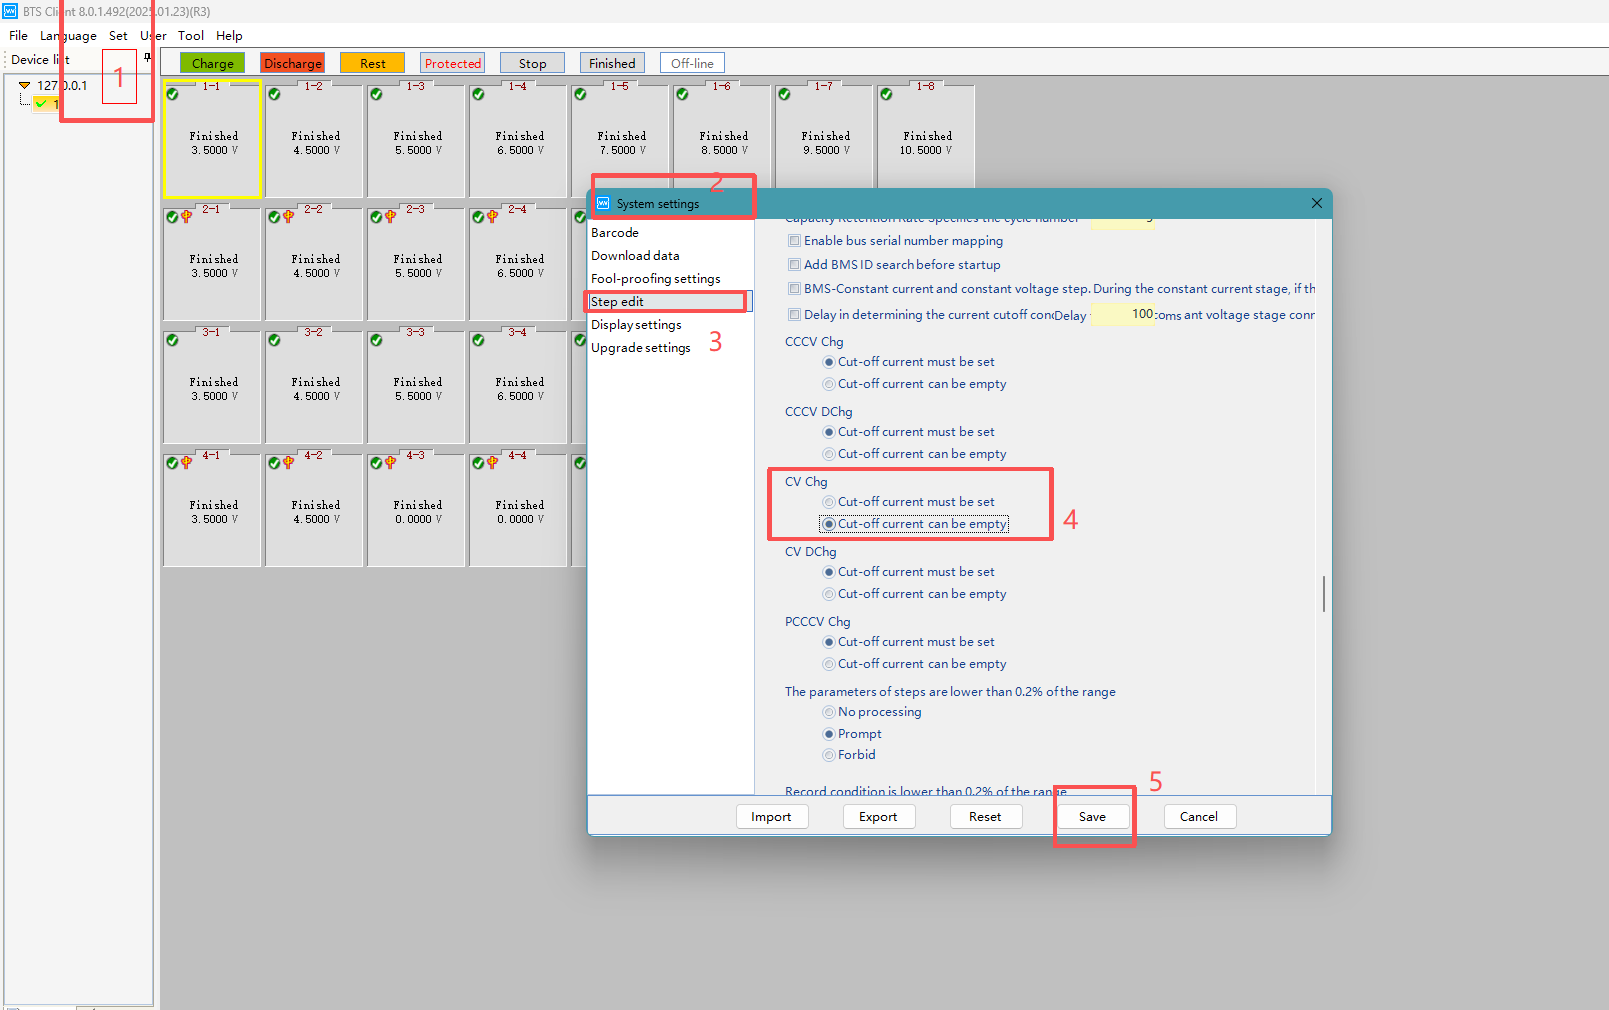Click the System settings dialog window icon
The width and height of the screenshot is (1609, 1010).
[x=603, y=203]
